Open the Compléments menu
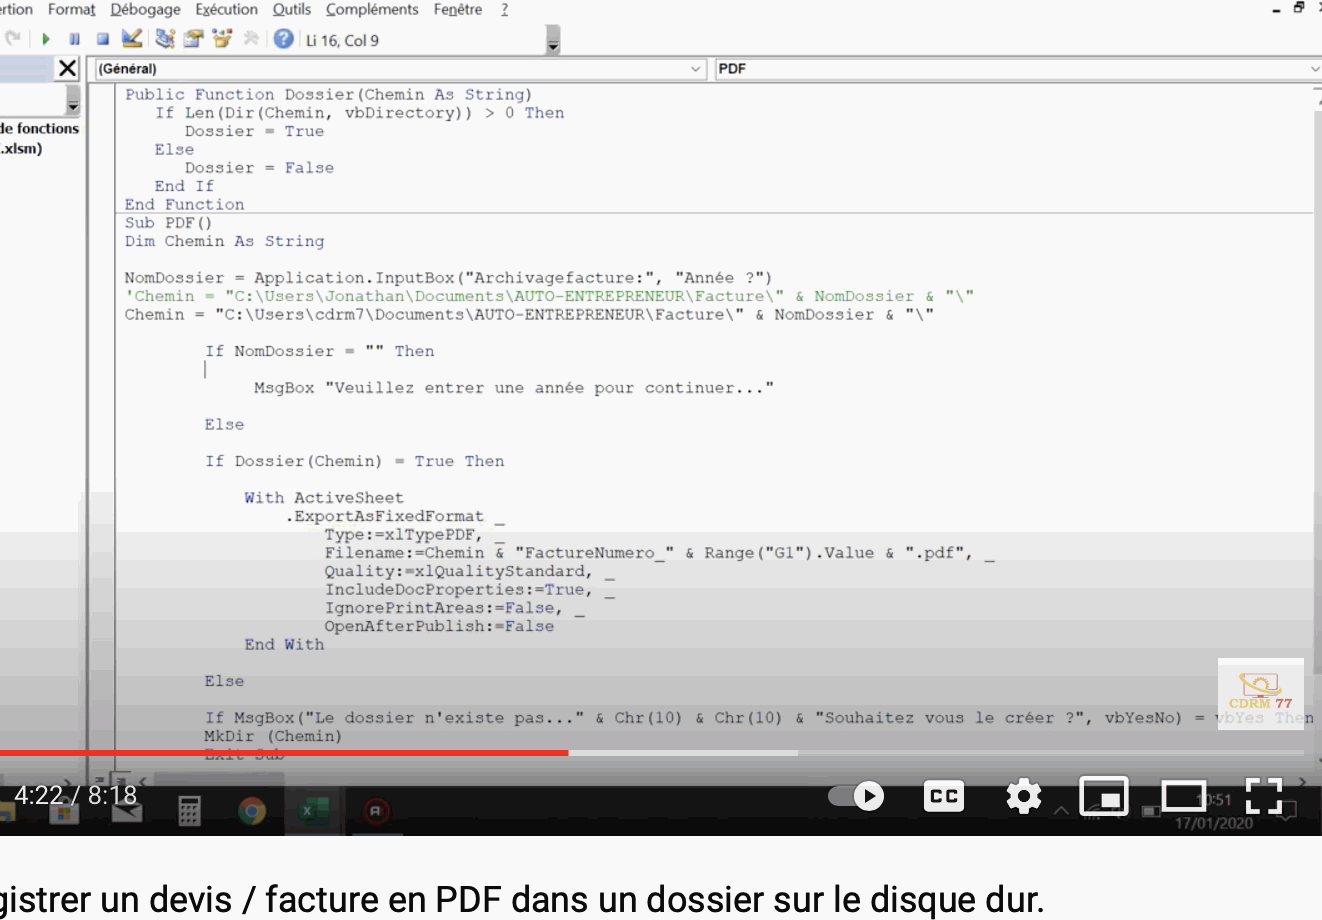 [x=372, y=9]
